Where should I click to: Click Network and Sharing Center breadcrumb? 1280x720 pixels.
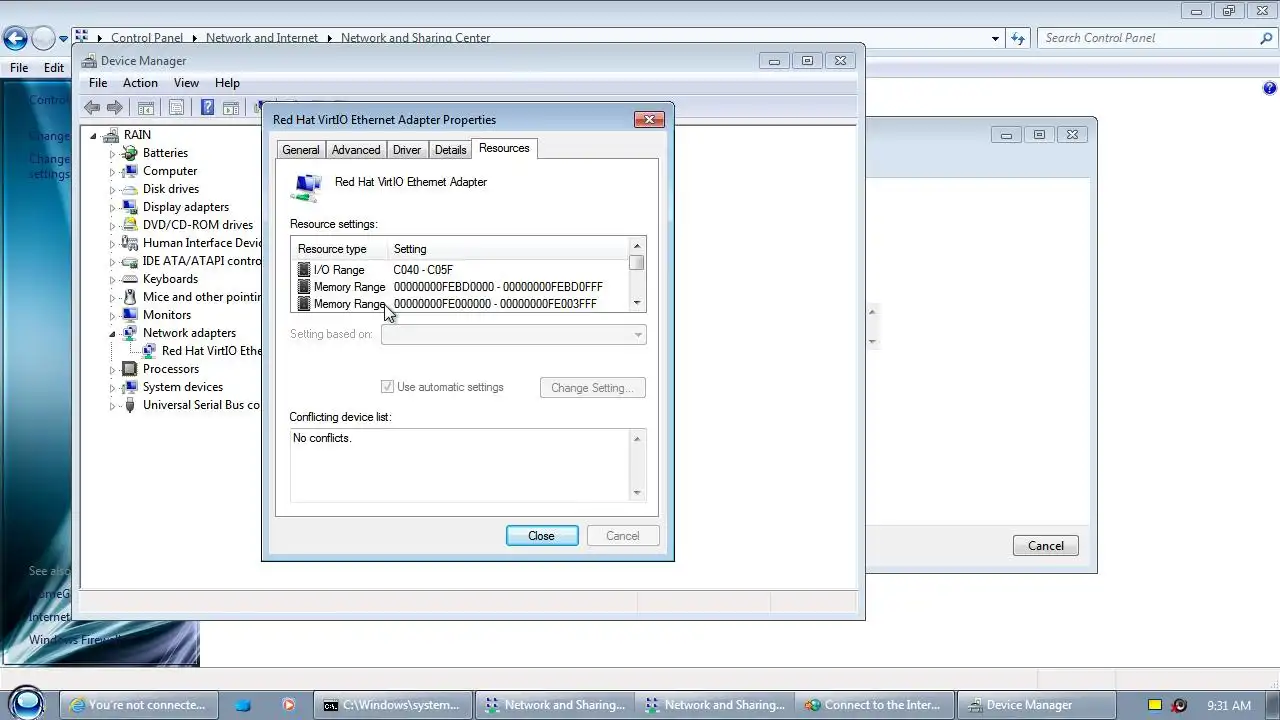(x=416, y=38)
